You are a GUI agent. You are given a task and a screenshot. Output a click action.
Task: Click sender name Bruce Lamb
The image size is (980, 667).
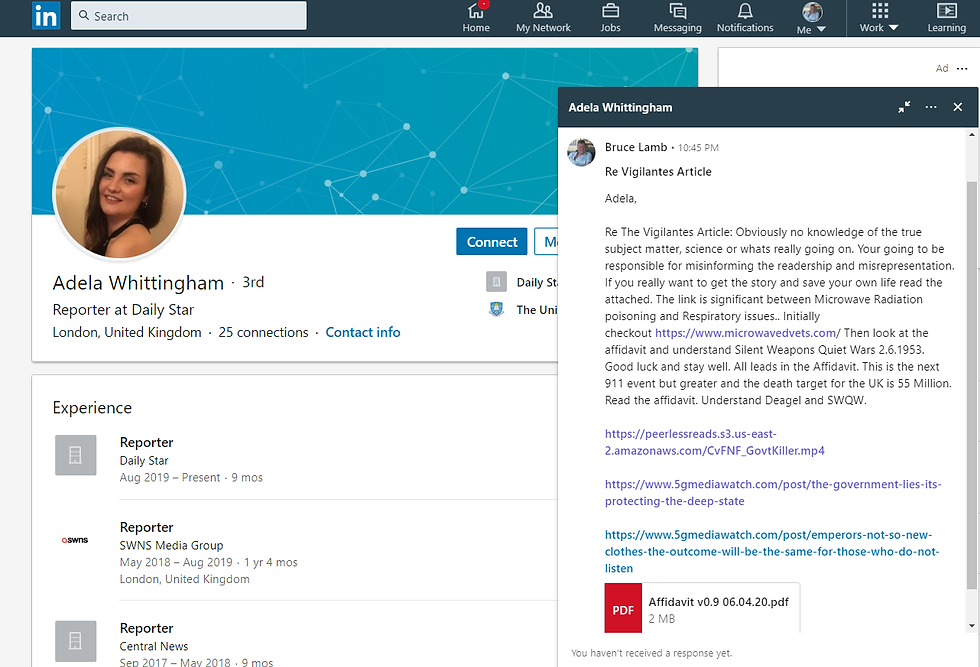coord(636,147)
